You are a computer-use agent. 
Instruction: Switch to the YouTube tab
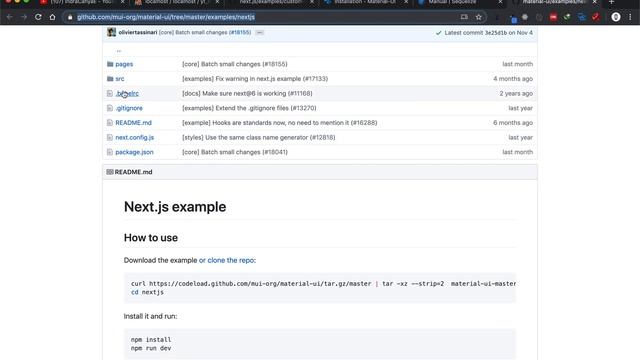tap(81, 2)
